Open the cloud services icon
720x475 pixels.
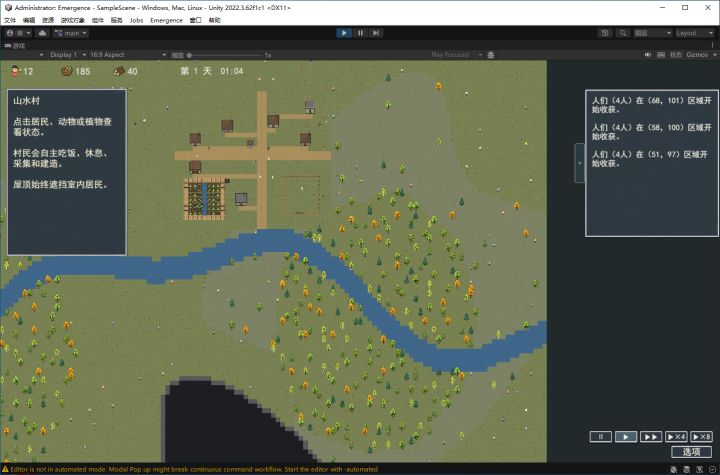(42, 33)
